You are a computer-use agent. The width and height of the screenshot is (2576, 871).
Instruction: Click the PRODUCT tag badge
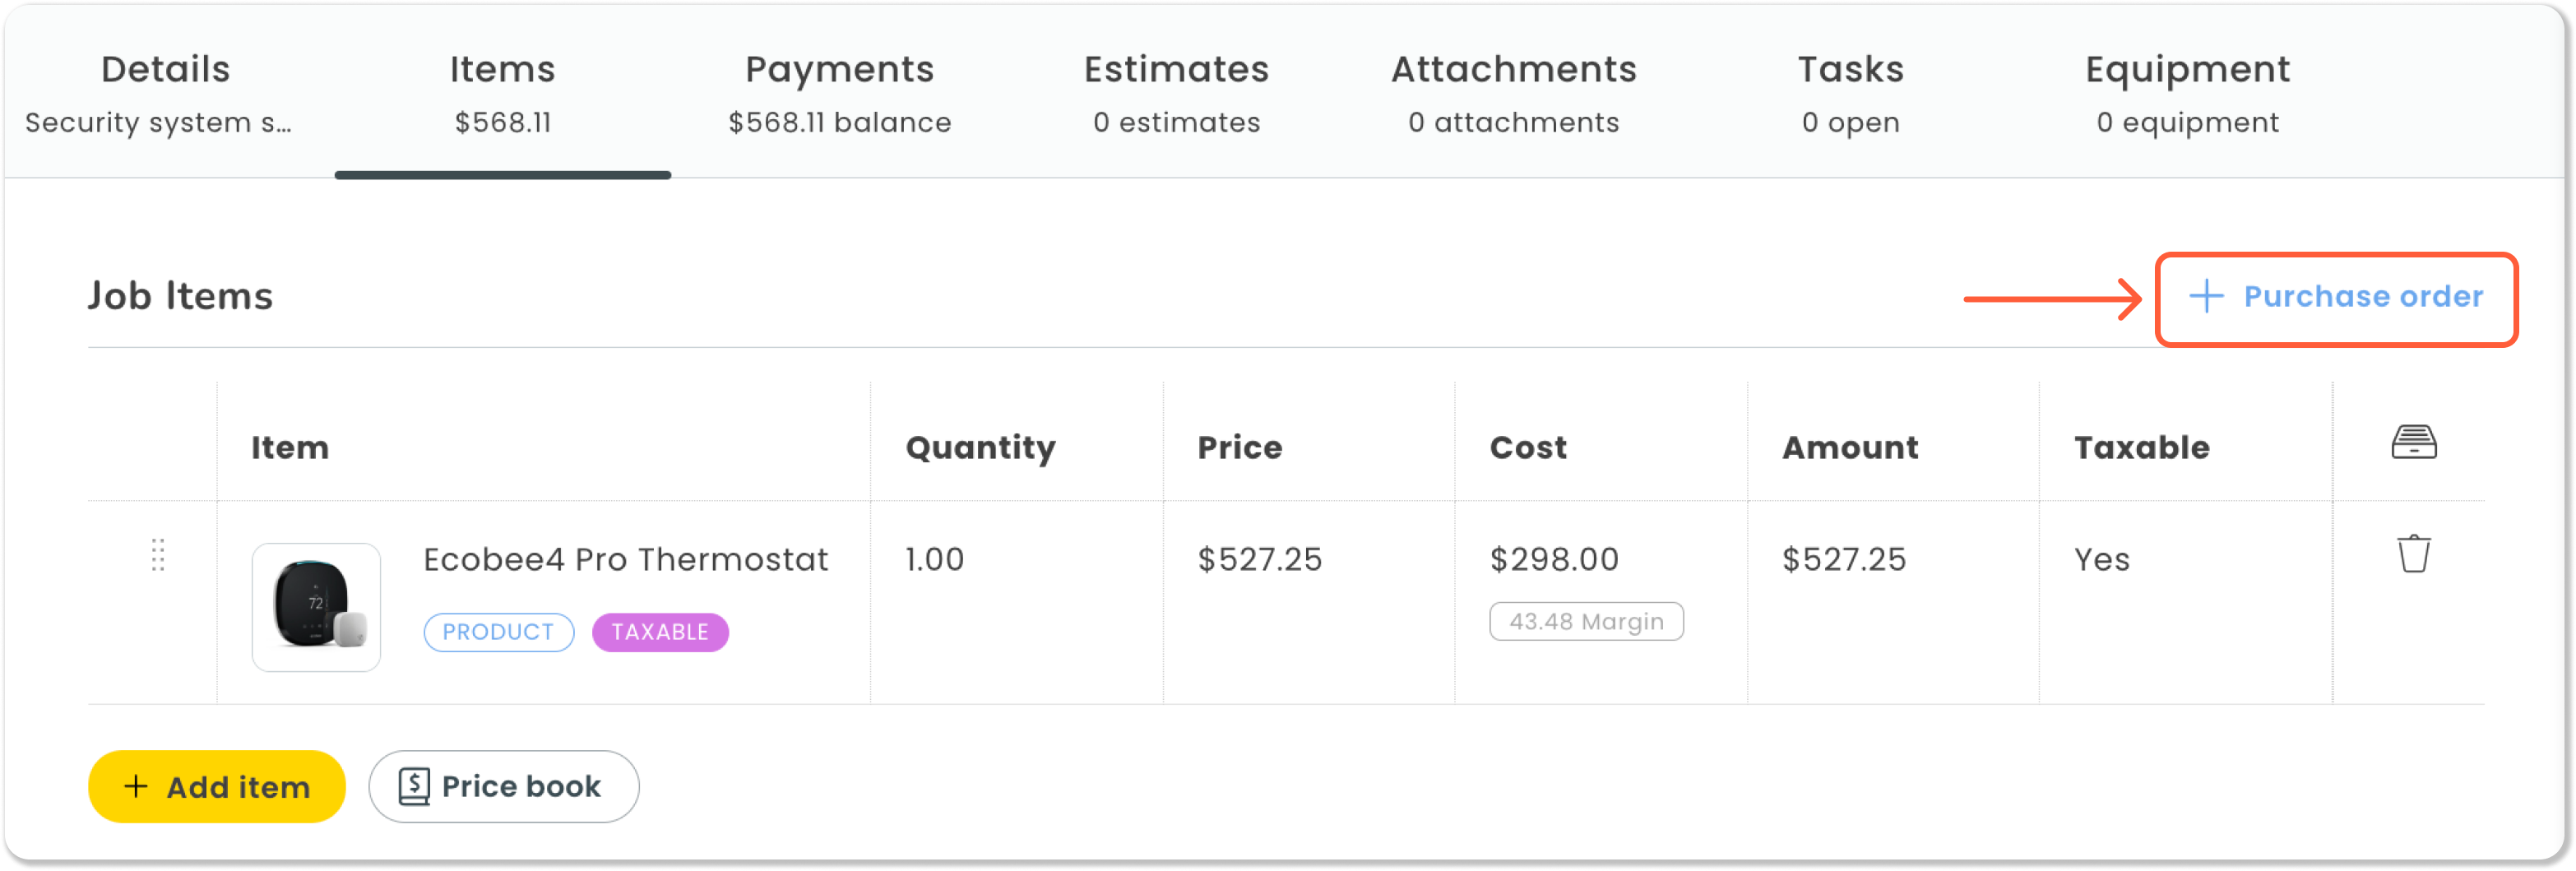point(498,632)
